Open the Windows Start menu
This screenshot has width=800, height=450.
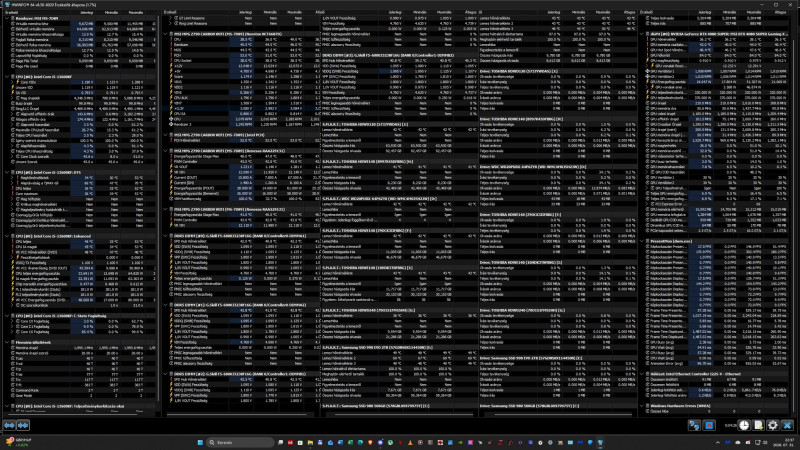point(200,442)
